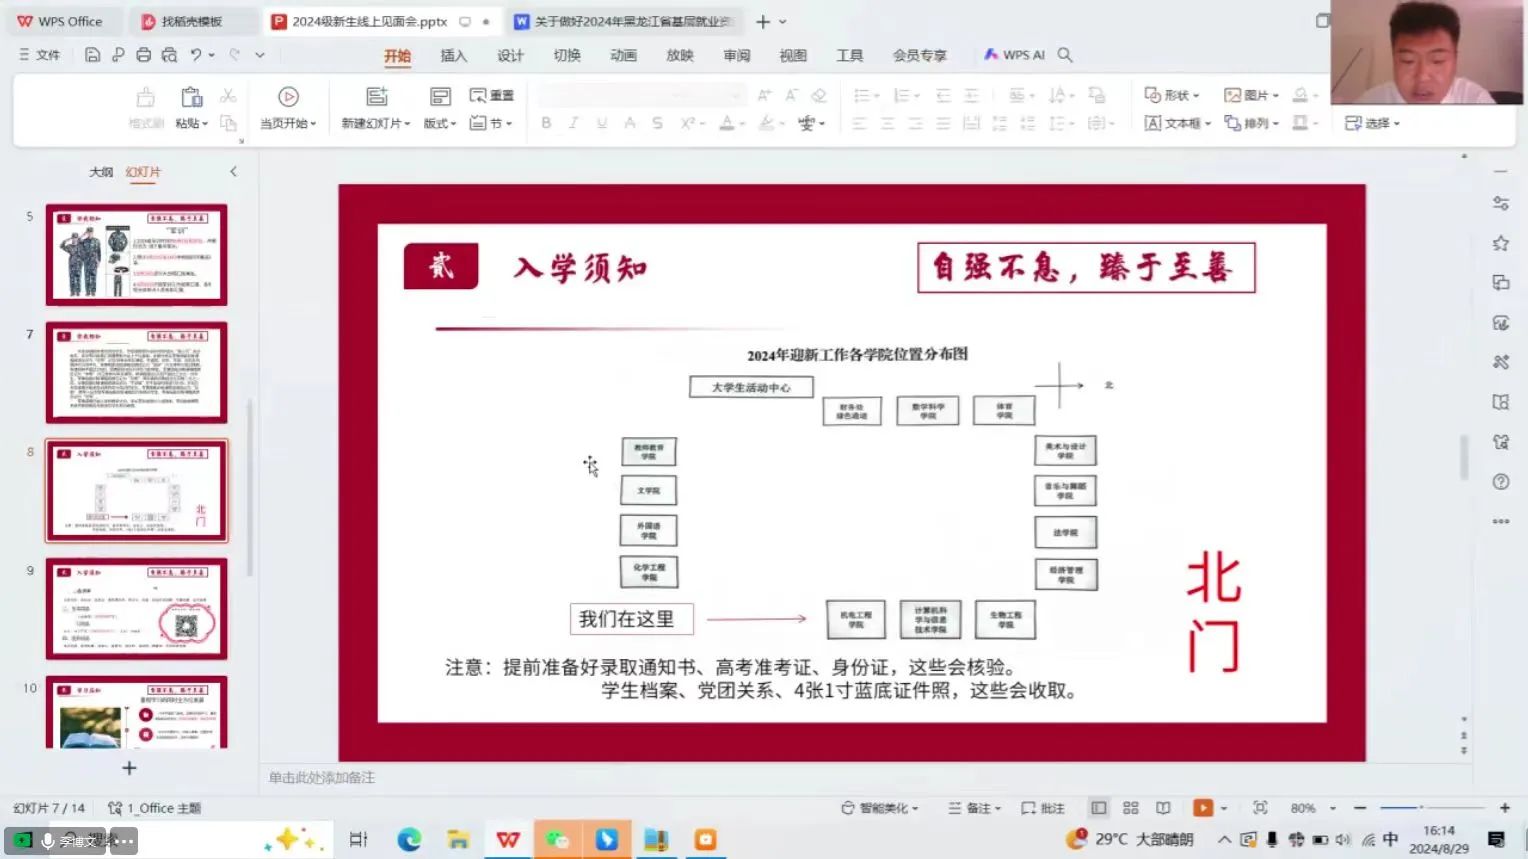Switch to normal view in status bar
This screenshot has height=859, width=1528.
pos(1099,808)
